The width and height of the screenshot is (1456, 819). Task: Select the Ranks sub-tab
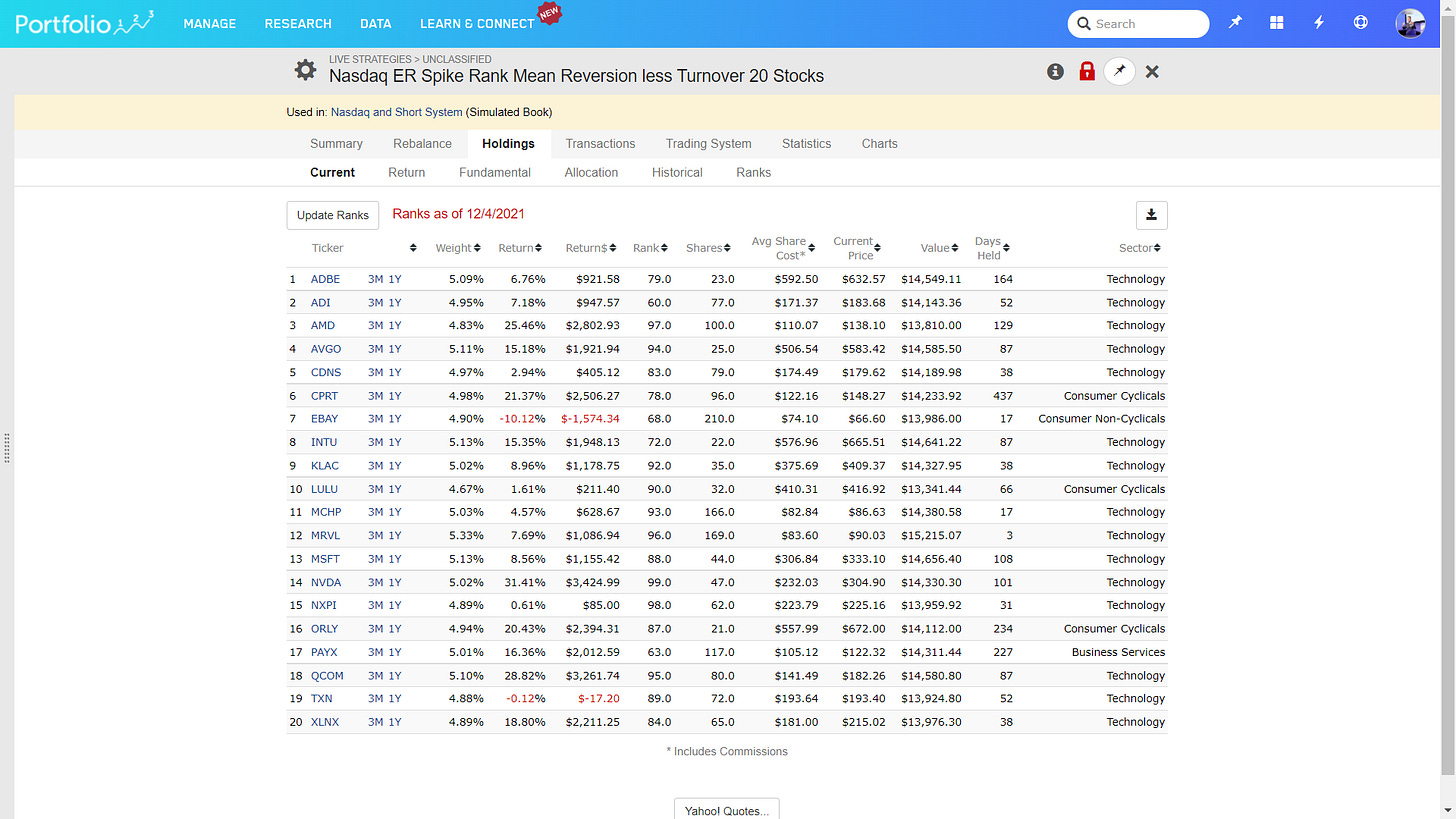click(753, 172)
